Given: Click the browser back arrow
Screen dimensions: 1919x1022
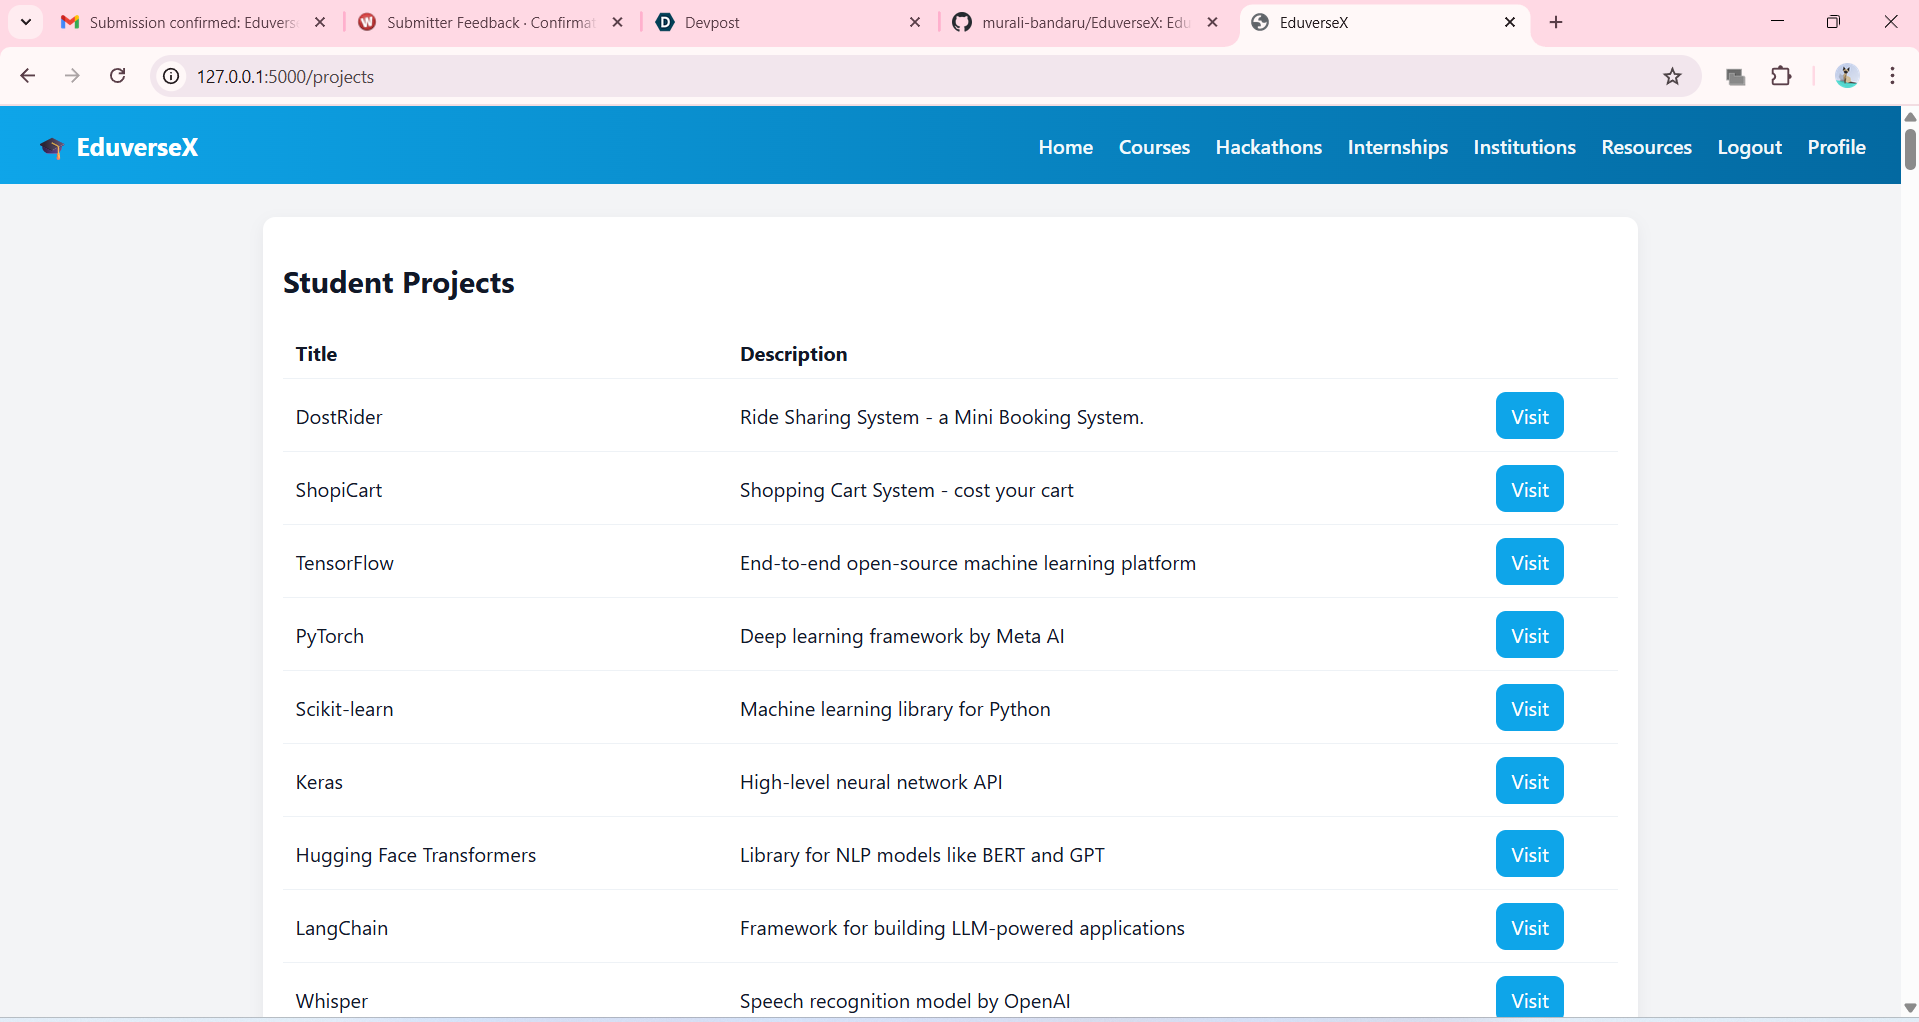Looking at the screenshot, I should [28, 76].
